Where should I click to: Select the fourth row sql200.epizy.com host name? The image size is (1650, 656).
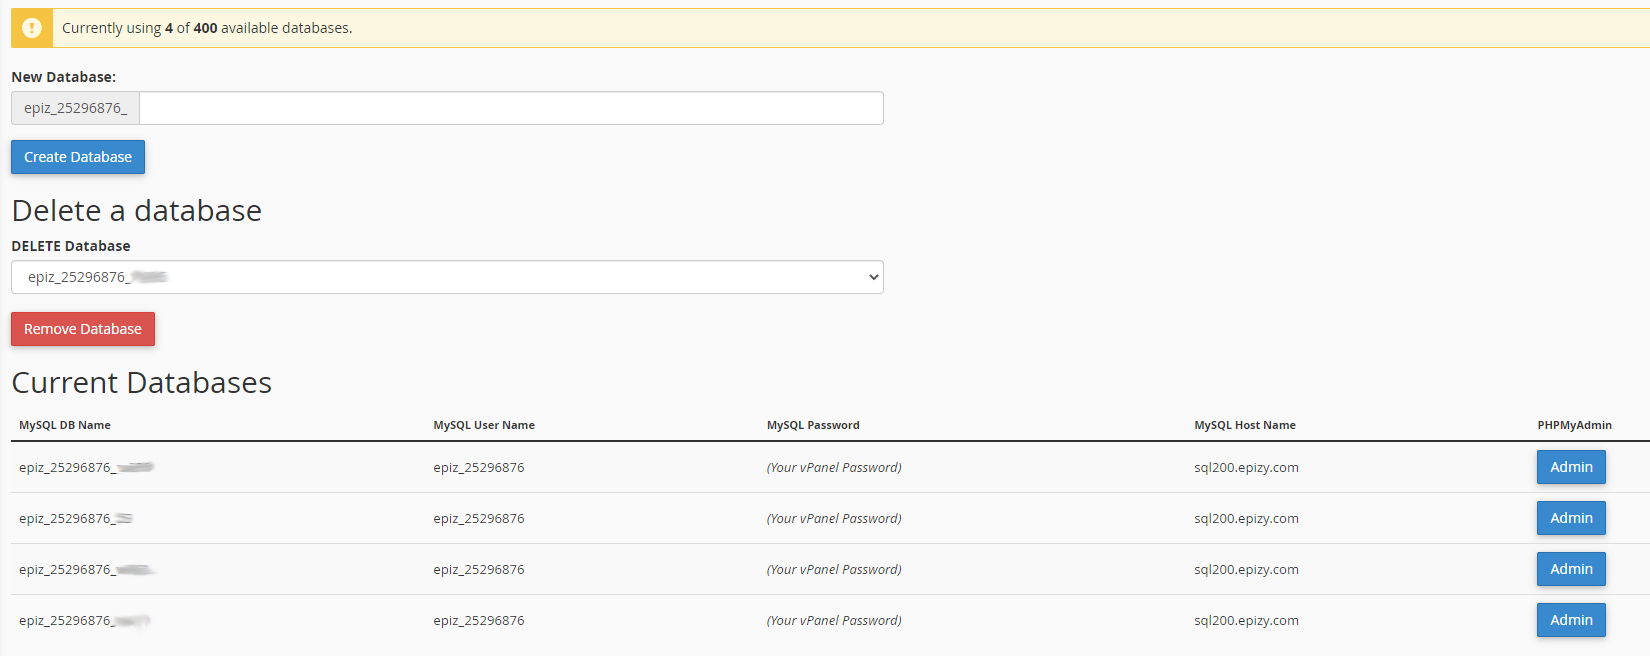[1246, 620]
